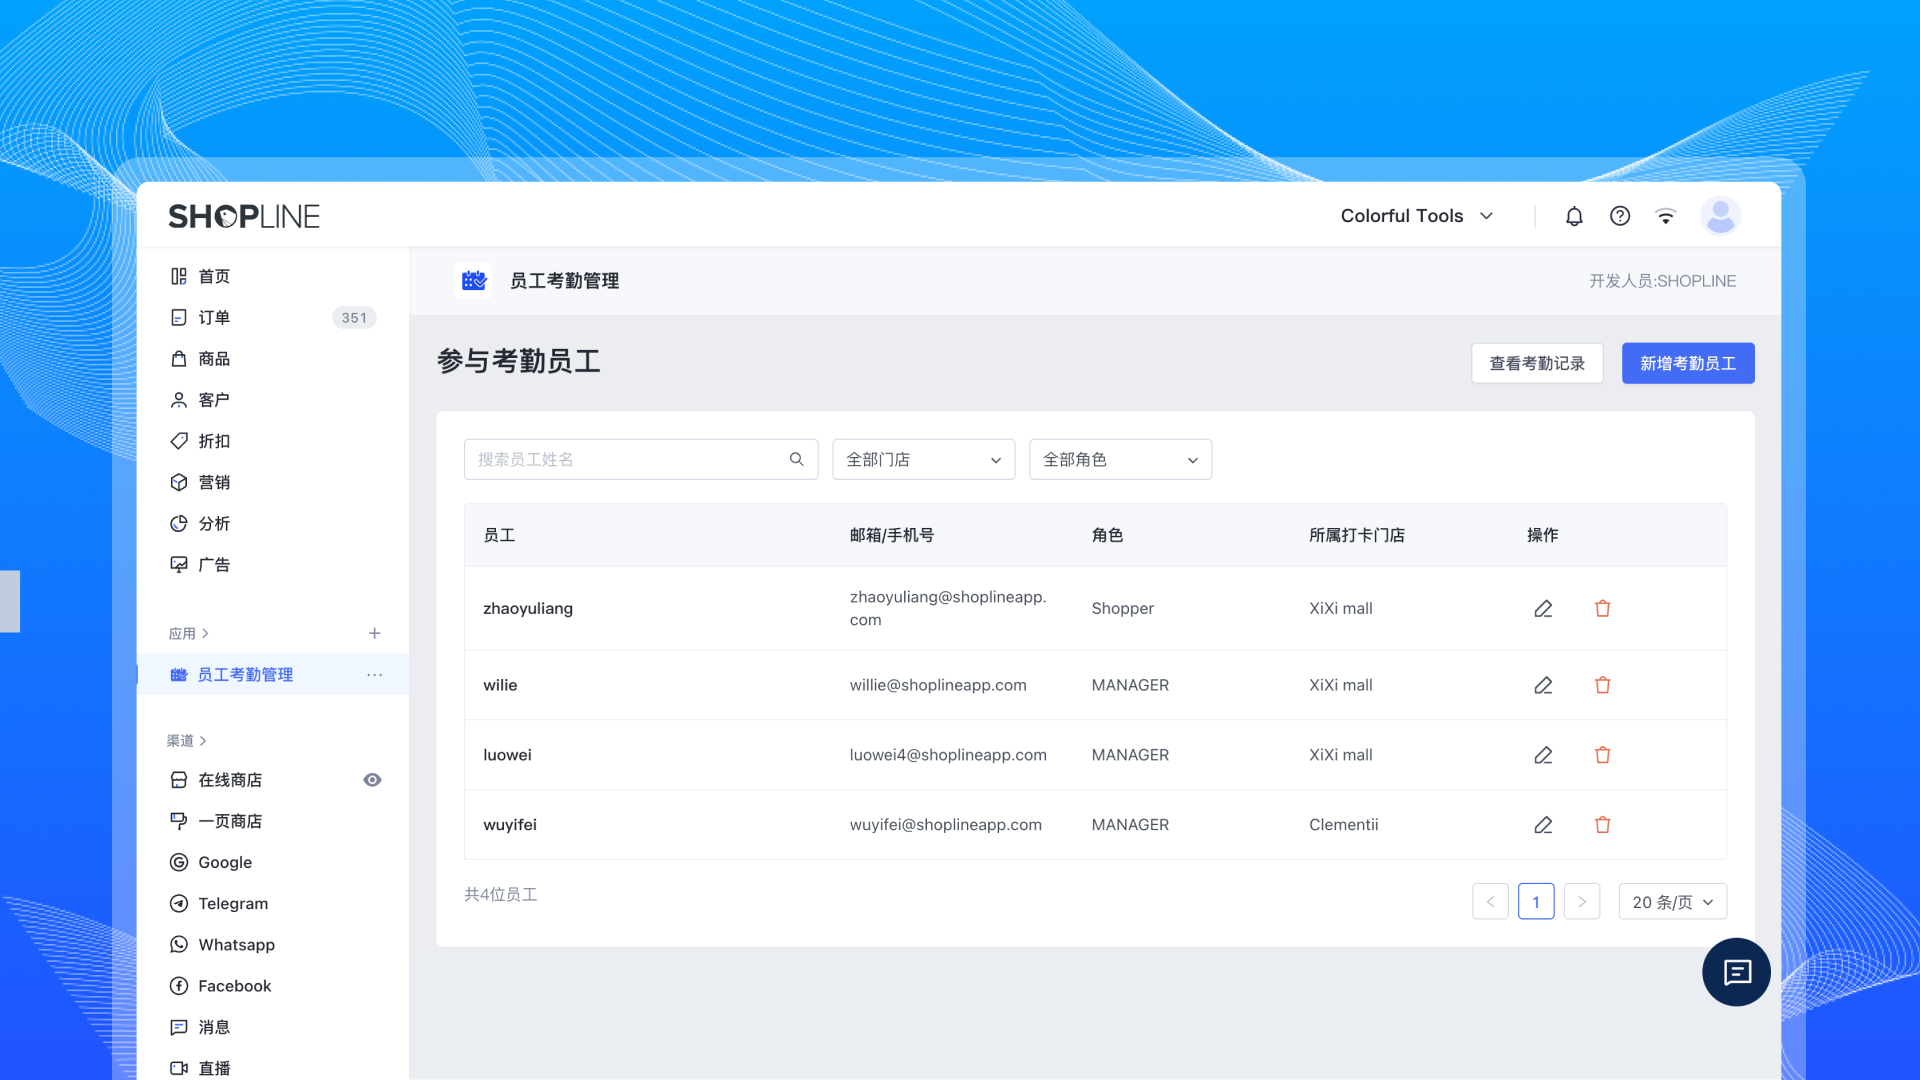Select page 1 in pagination

tap(1536, 902)
